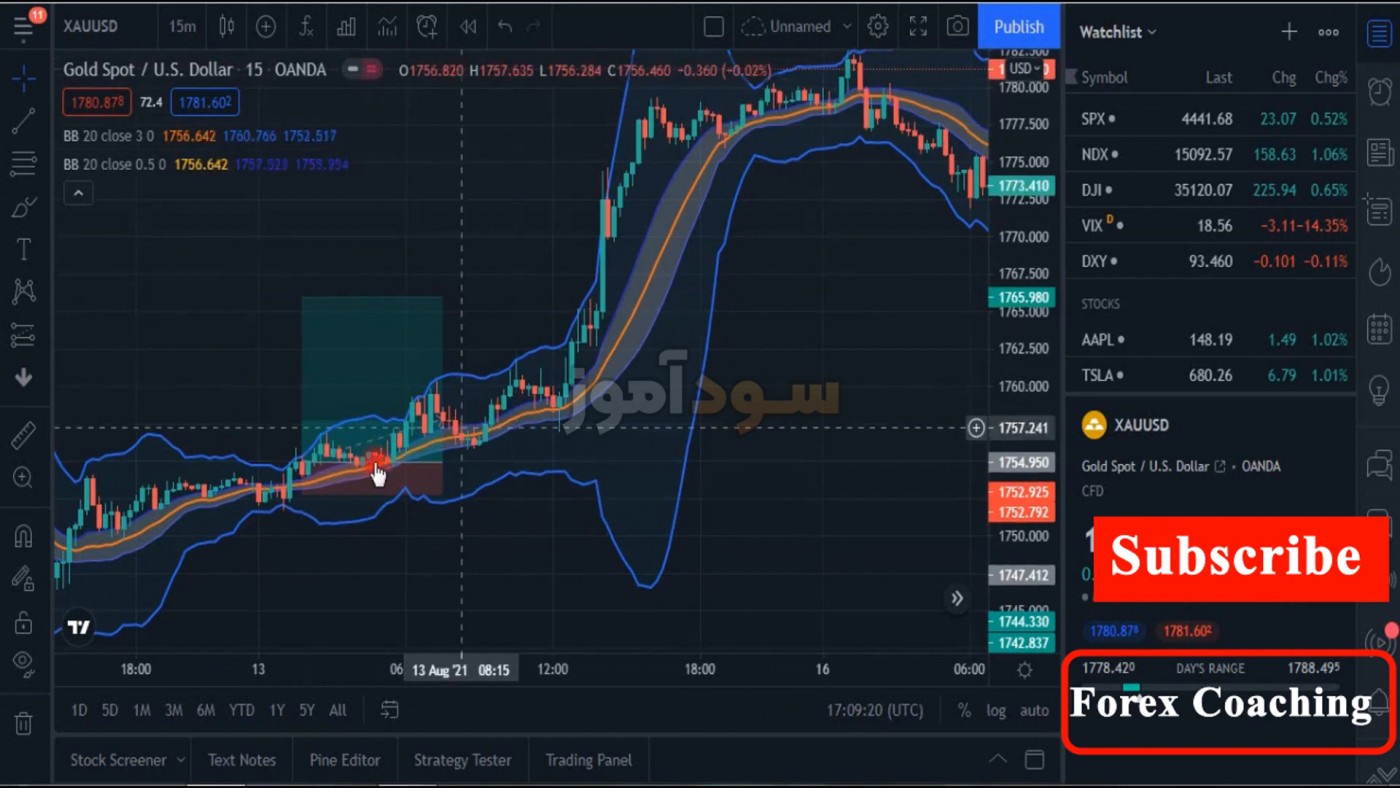The height and width of the screenshot is (788, 1400).
Task: Select VIX row in watchlist
Action: tap(1212, 226)
